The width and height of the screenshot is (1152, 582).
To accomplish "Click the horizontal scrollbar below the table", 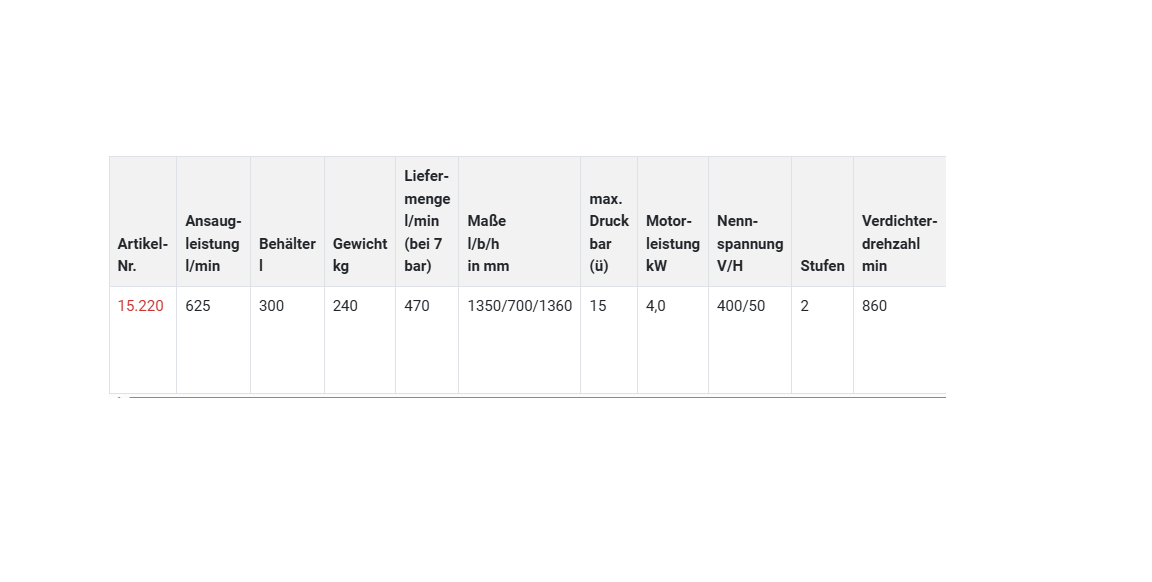I will 530,397.
